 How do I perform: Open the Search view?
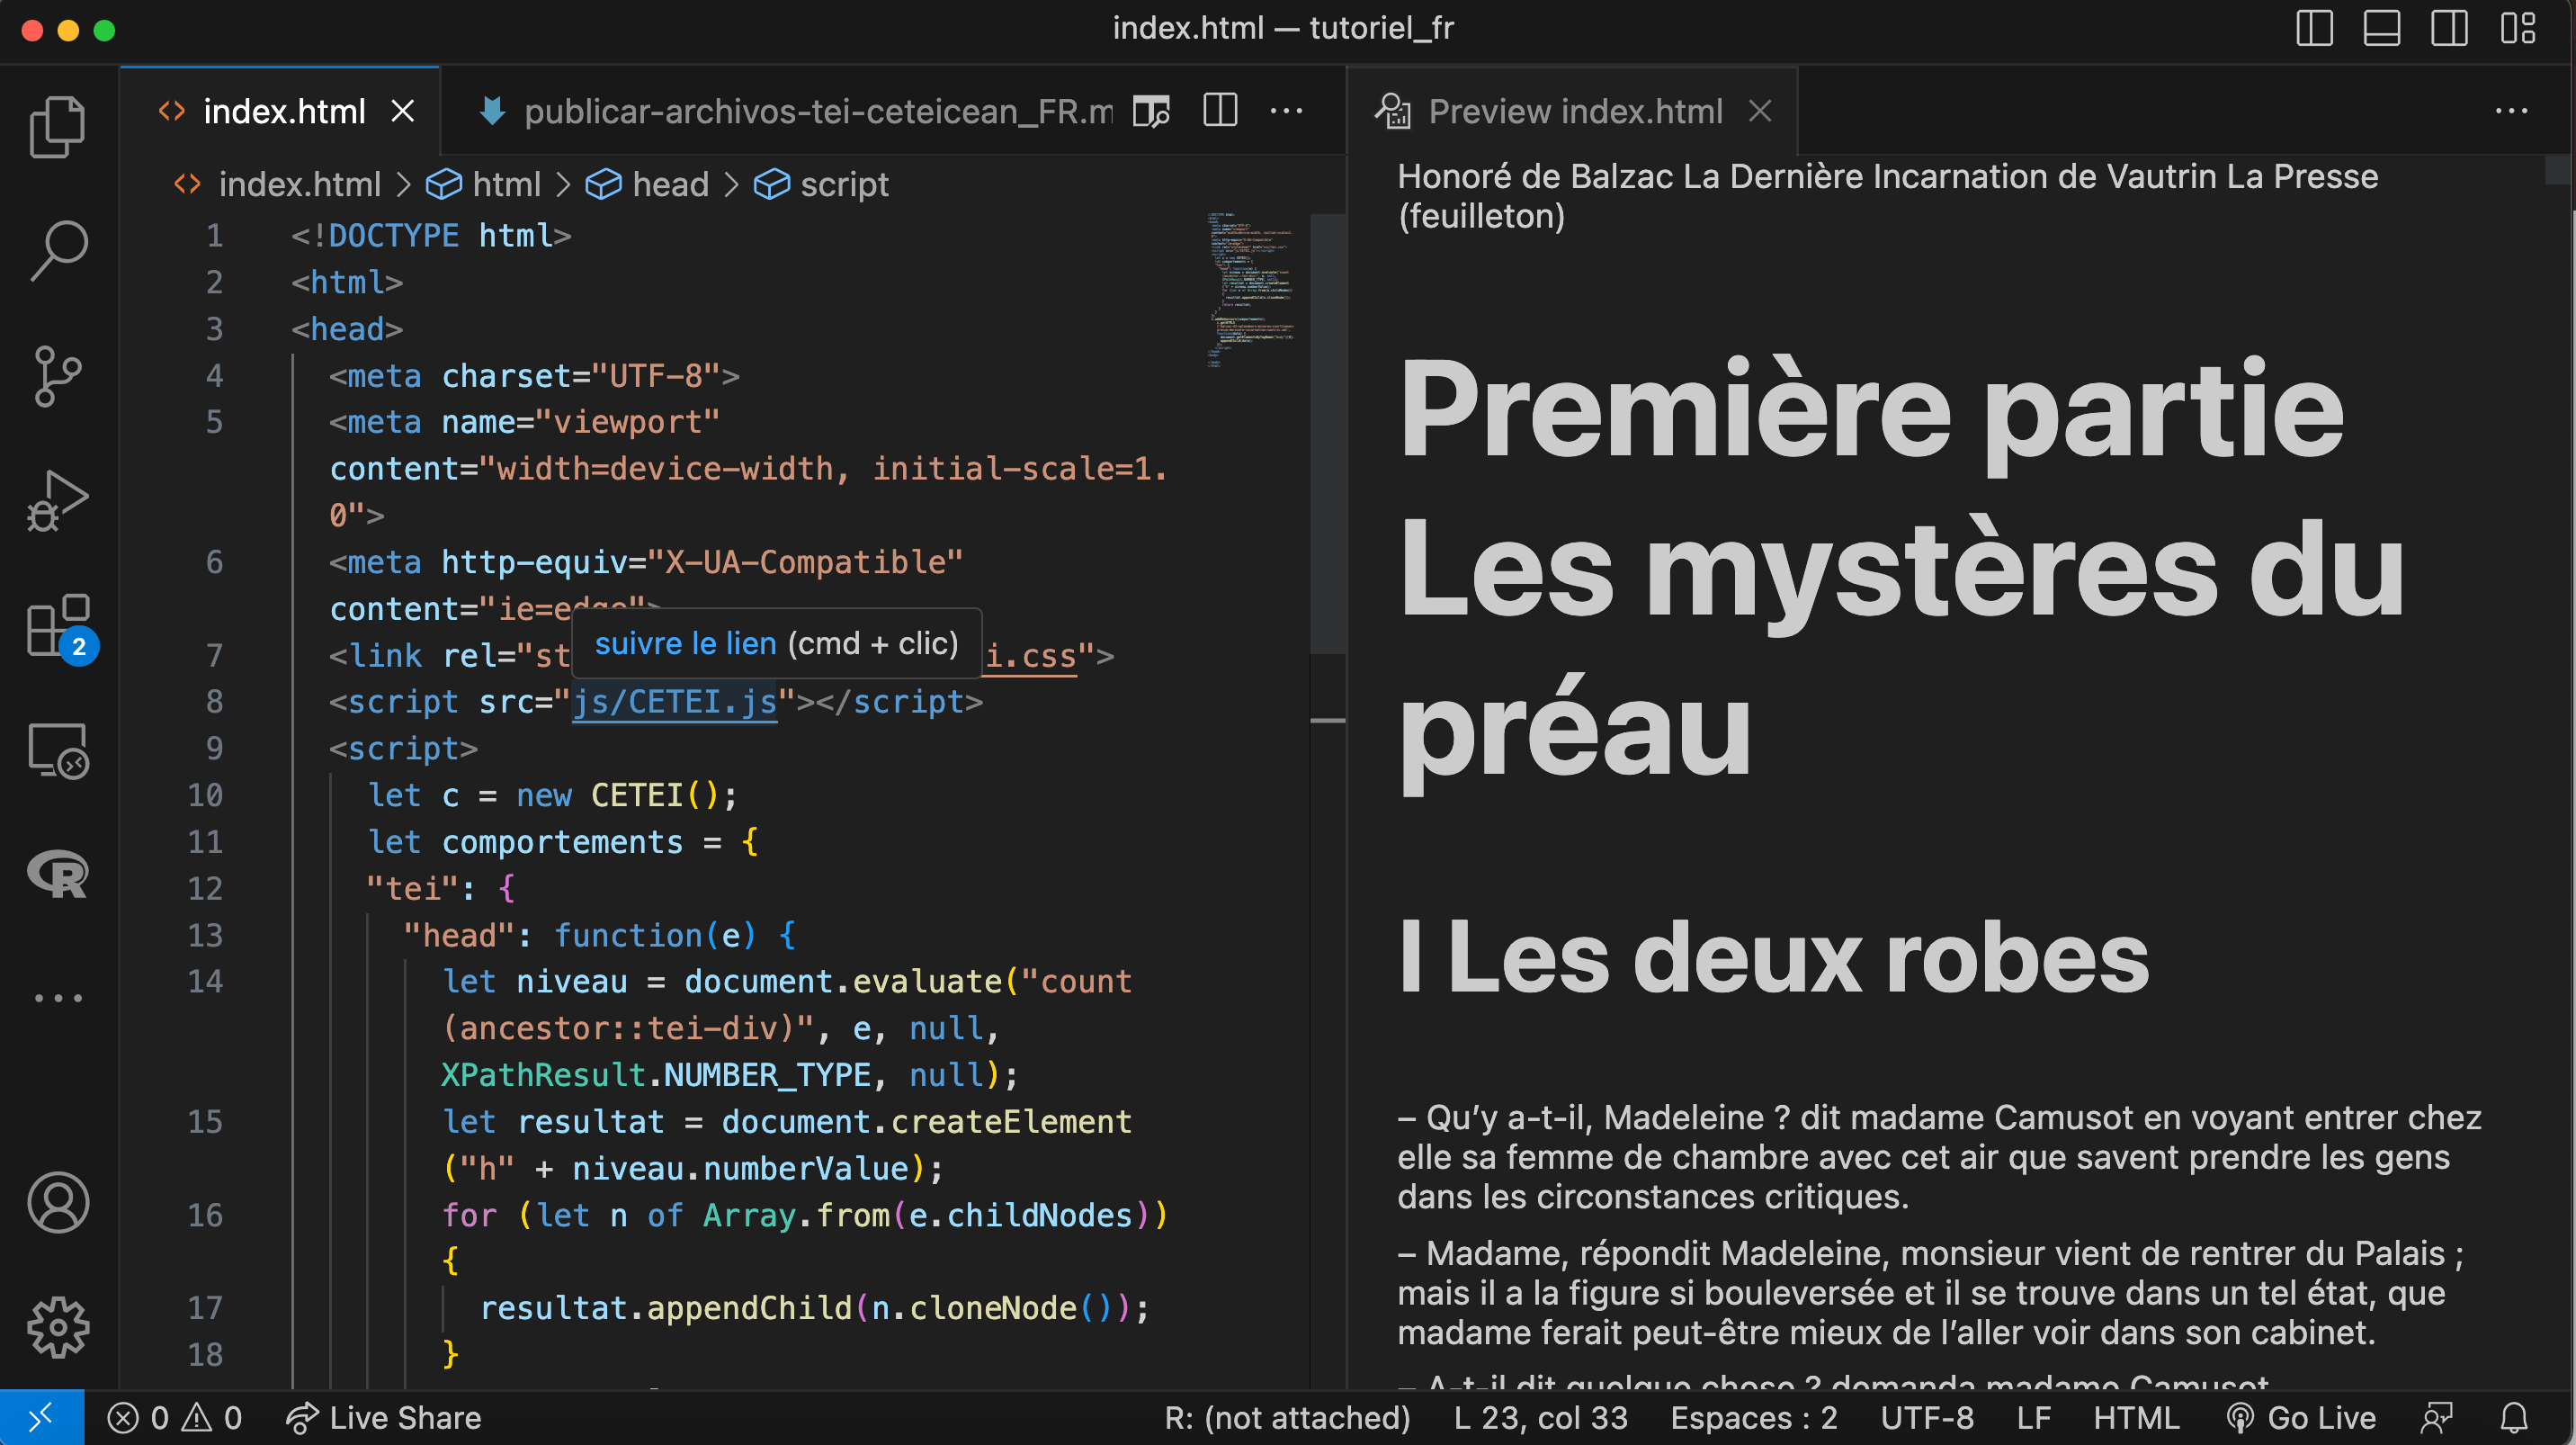pyautogui.click(x=57, y=250)
